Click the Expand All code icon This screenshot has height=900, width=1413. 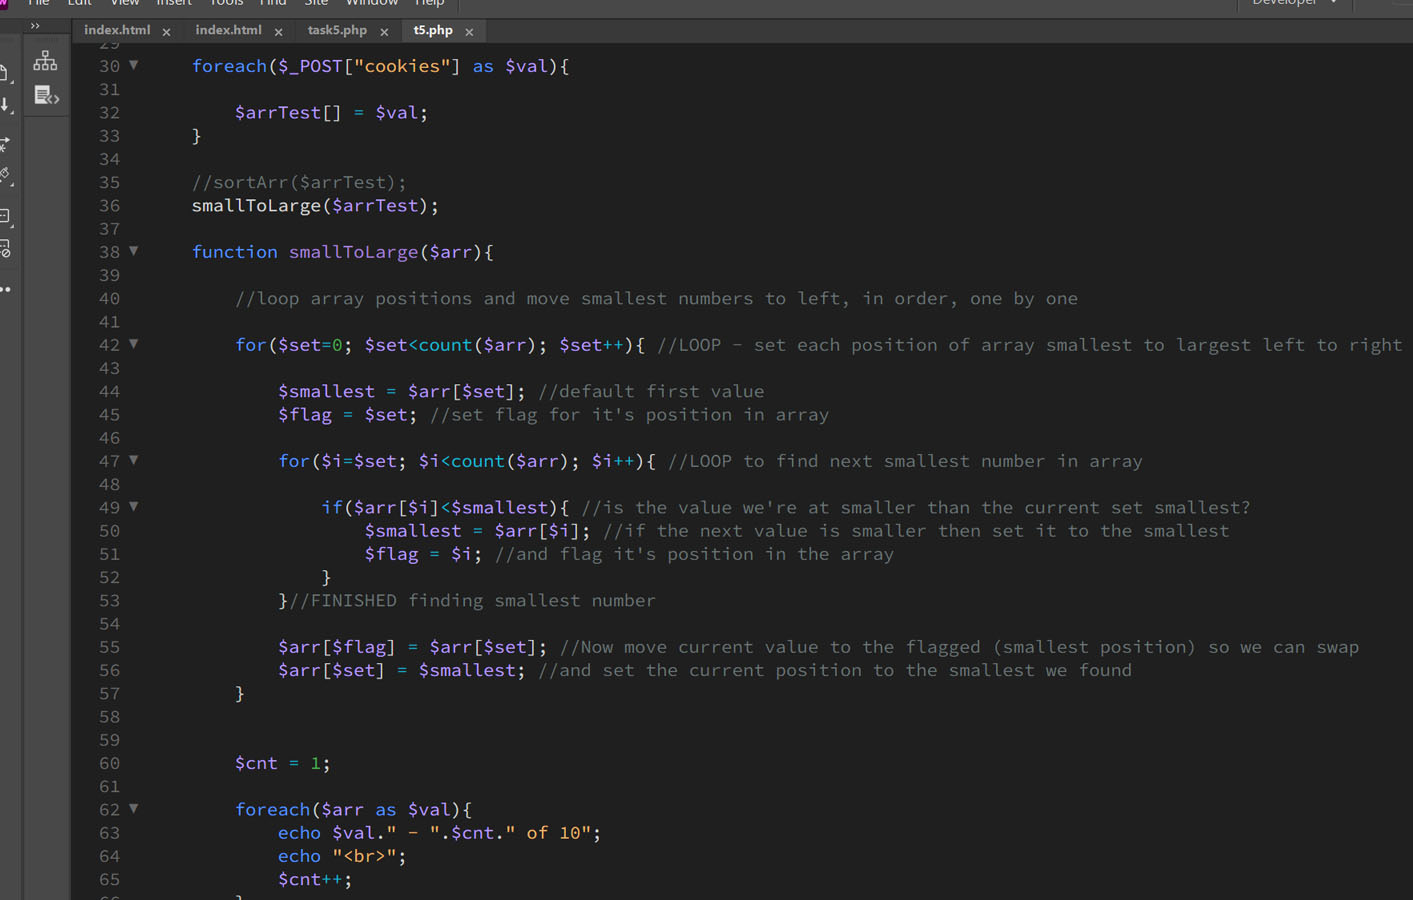point(5,144)
